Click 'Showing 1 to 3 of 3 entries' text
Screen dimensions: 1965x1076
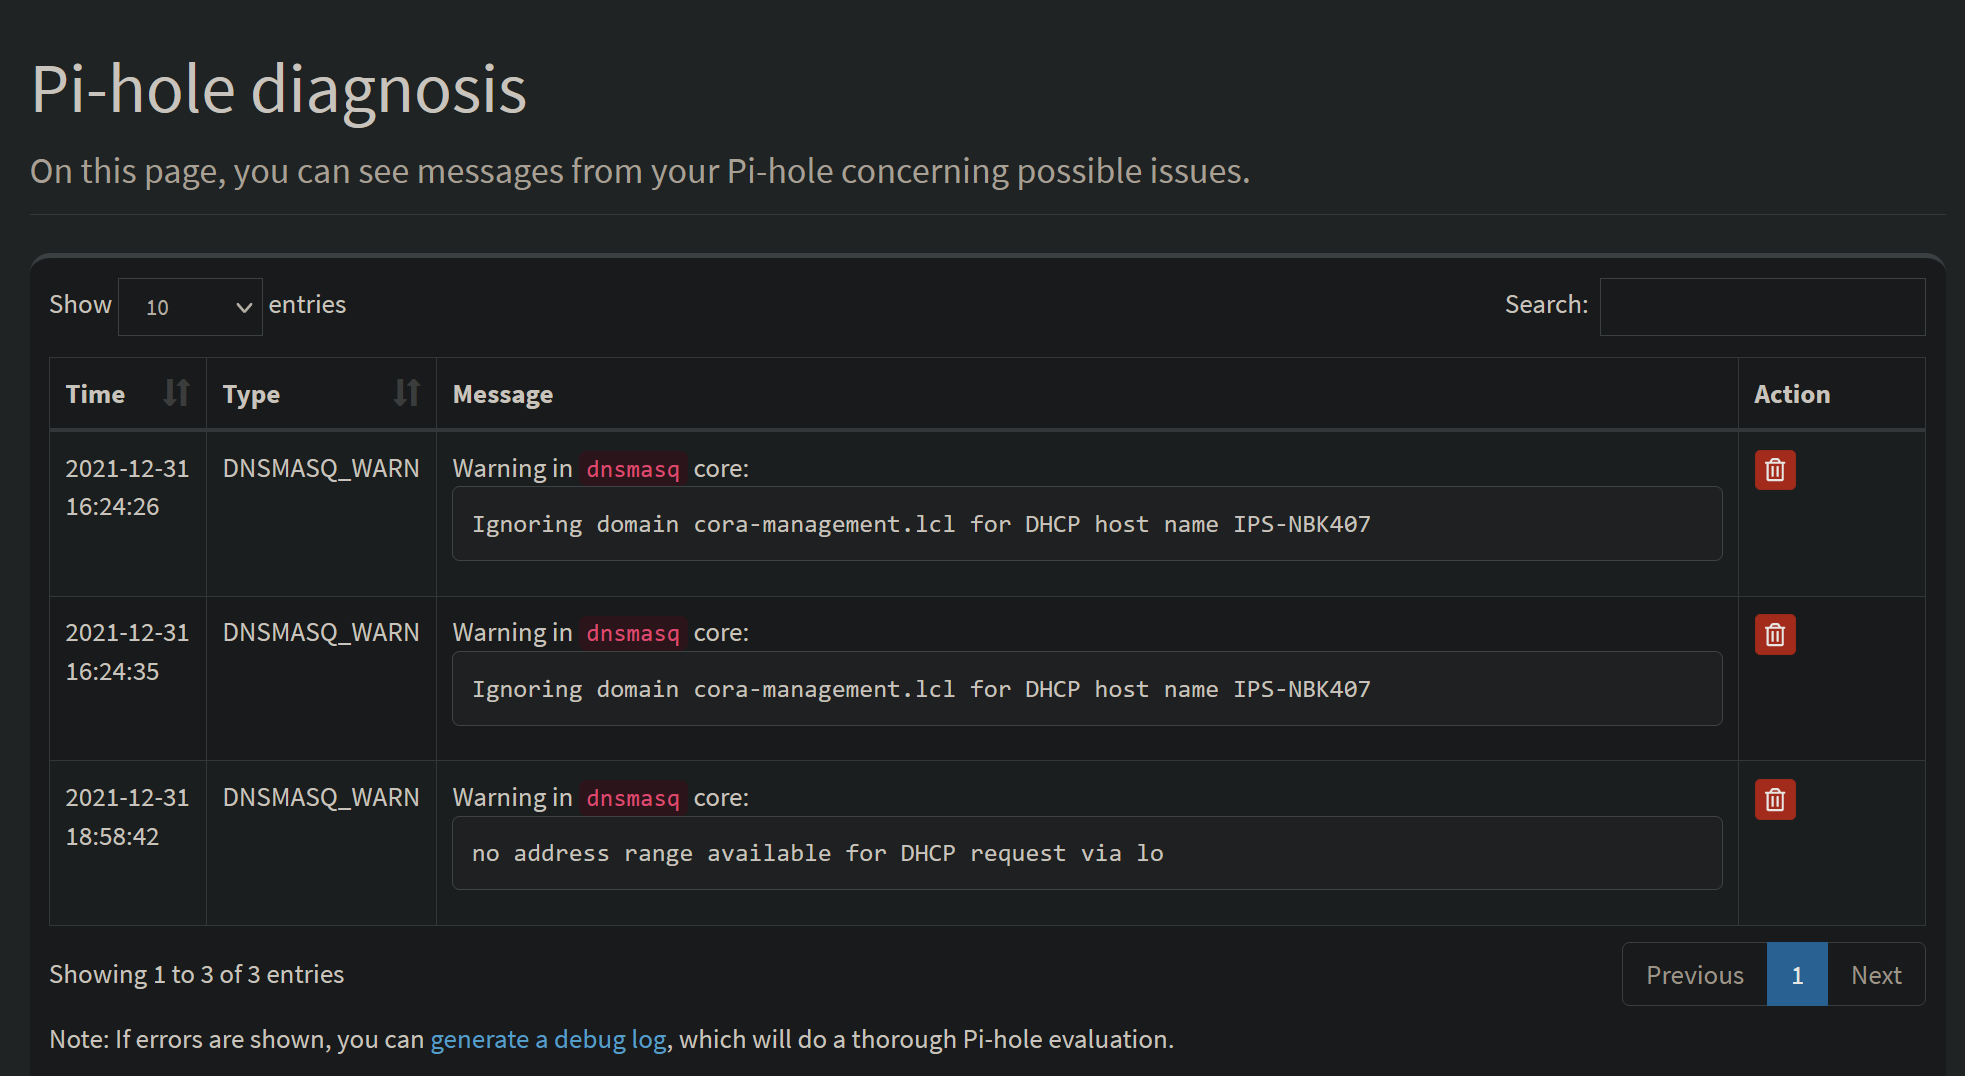pyautogui.click(x=197, y=975)
